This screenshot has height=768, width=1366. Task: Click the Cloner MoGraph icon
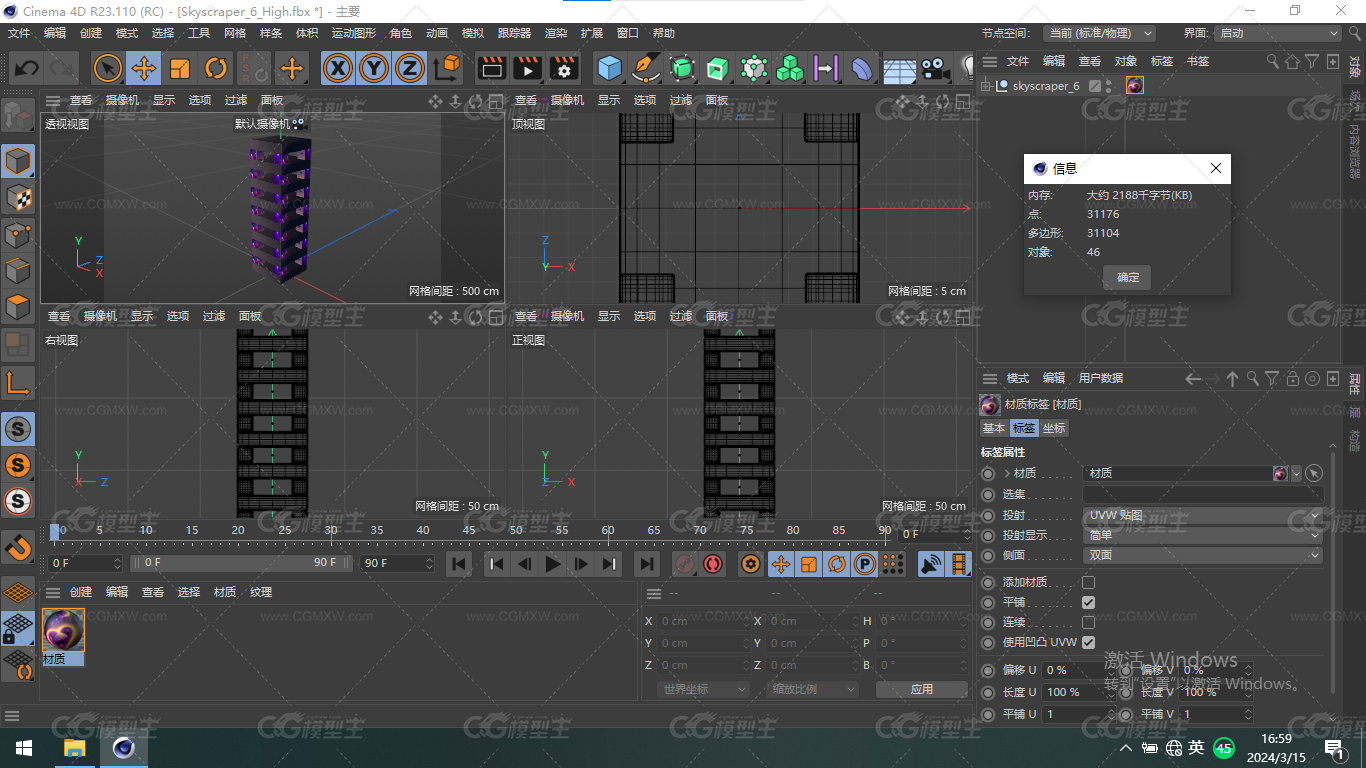[x=790, y=68]
